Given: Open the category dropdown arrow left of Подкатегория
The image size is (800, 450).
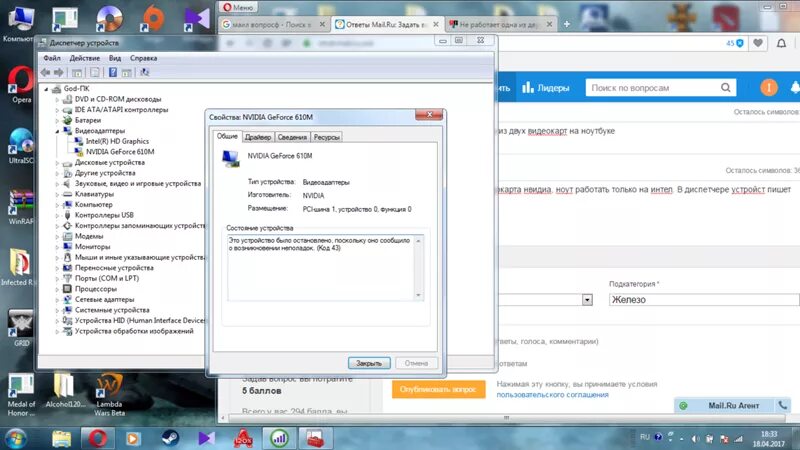Looking at the screenshot, I should (587, 300).
